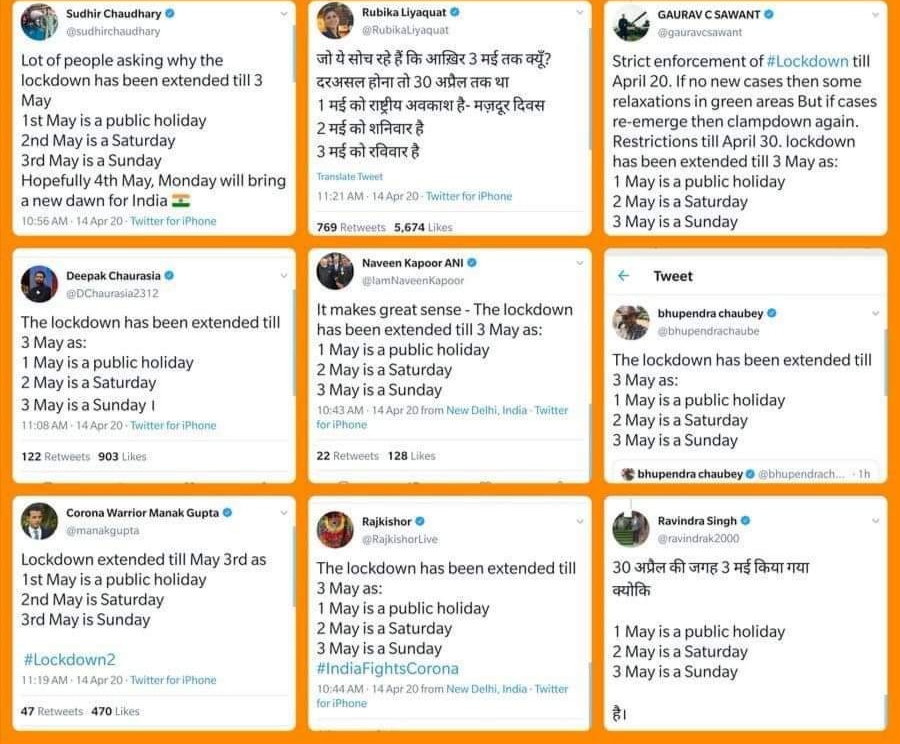This screenshot has height=744, width=900.
Task: Click Corona Warrior Manak Gupta's avatar
Action: coord(39,521)
